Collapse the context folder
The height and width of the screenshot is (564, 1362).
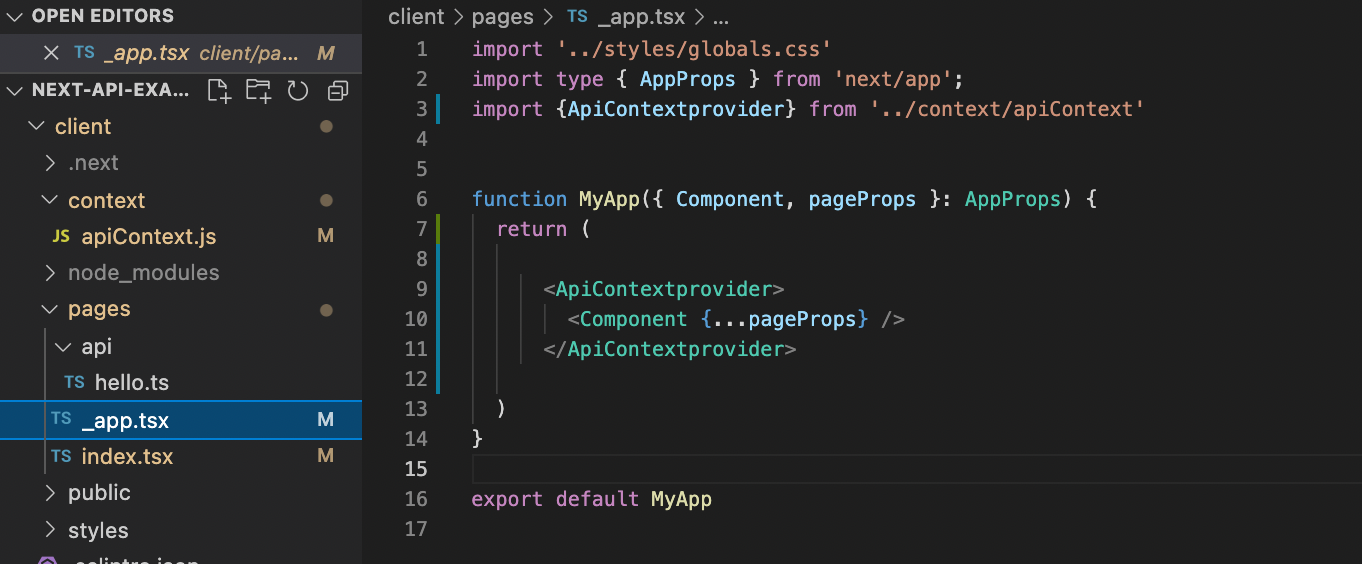[x=50, y=200]
